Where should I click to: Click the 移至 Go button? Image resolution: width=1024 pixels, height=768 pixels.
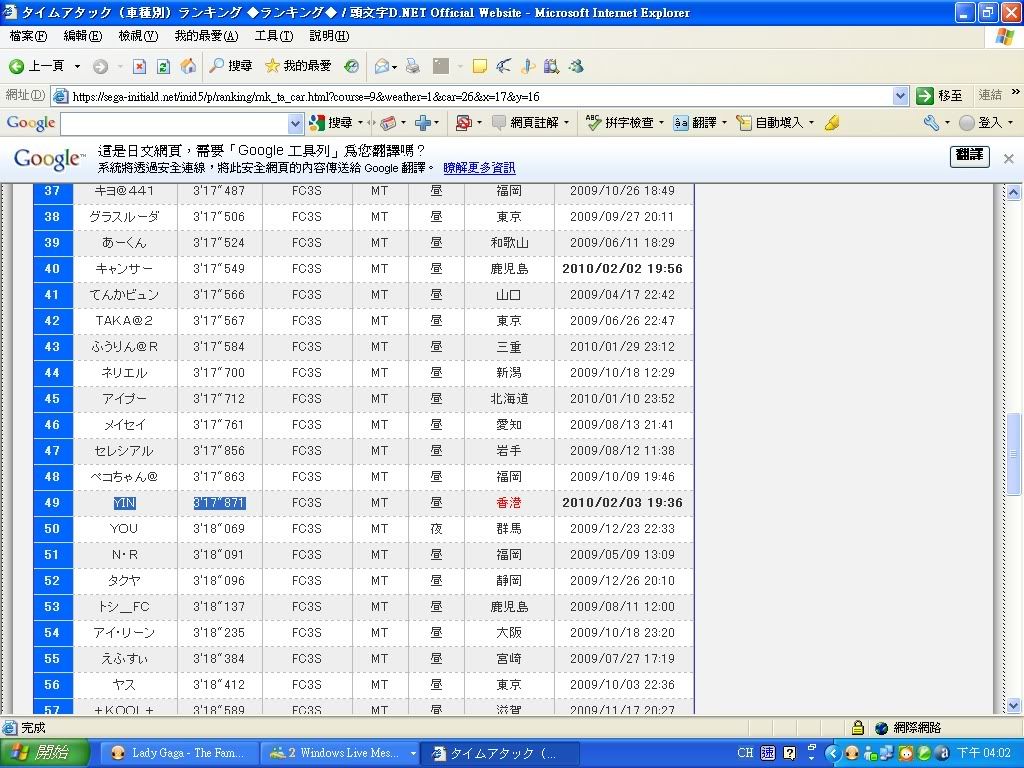pos(940,96)
